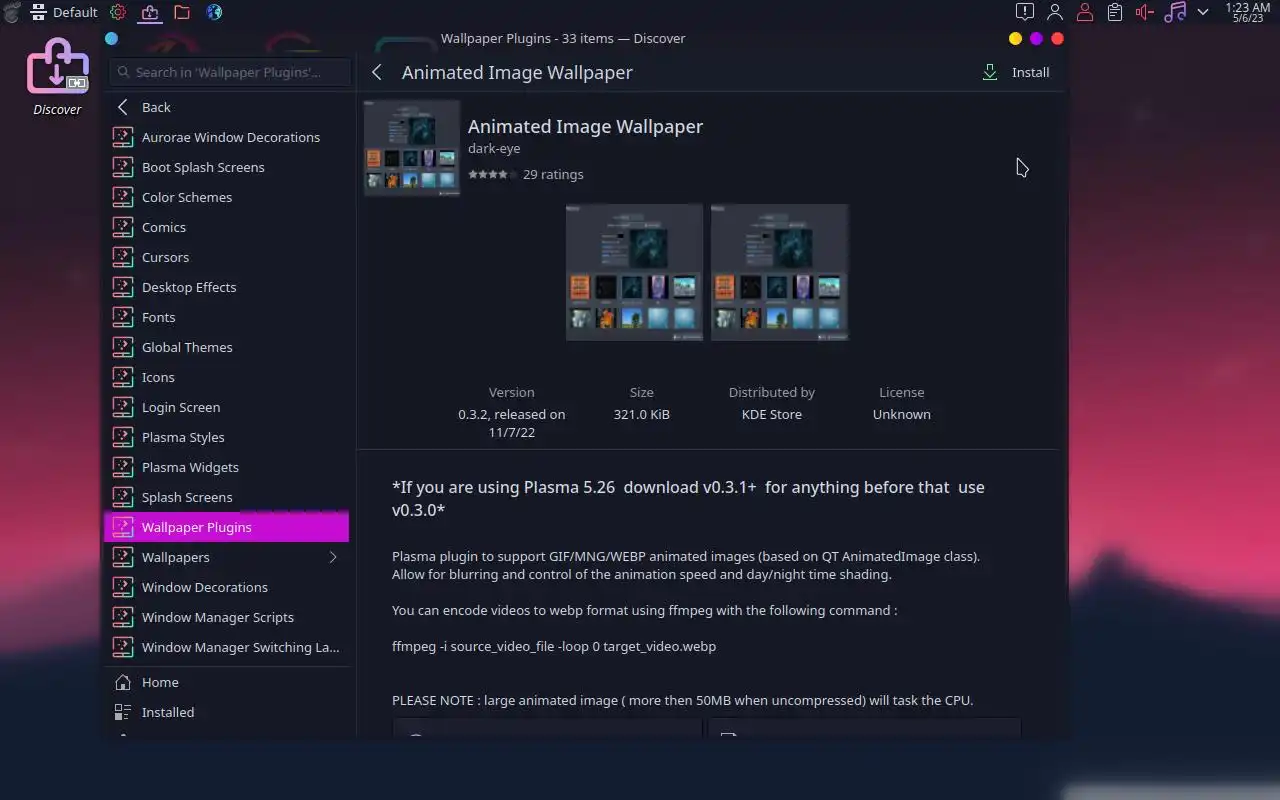Click the 29 ratings link
The height and width of the screenshot is (800, 1280).
click(553, 174)
